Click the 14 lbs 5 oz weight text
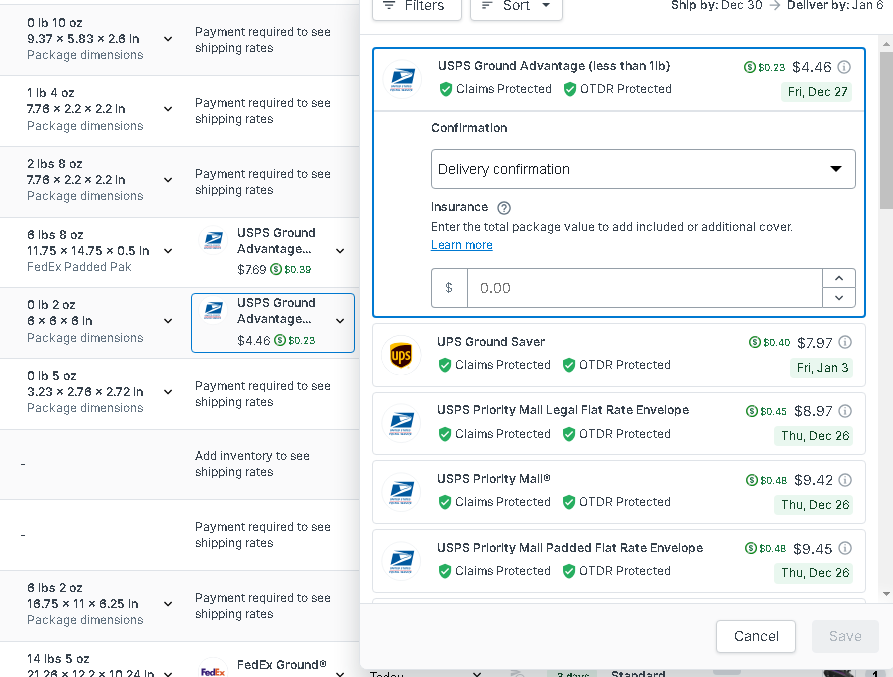Screen dimensions: 893x677 click(58, 659)
